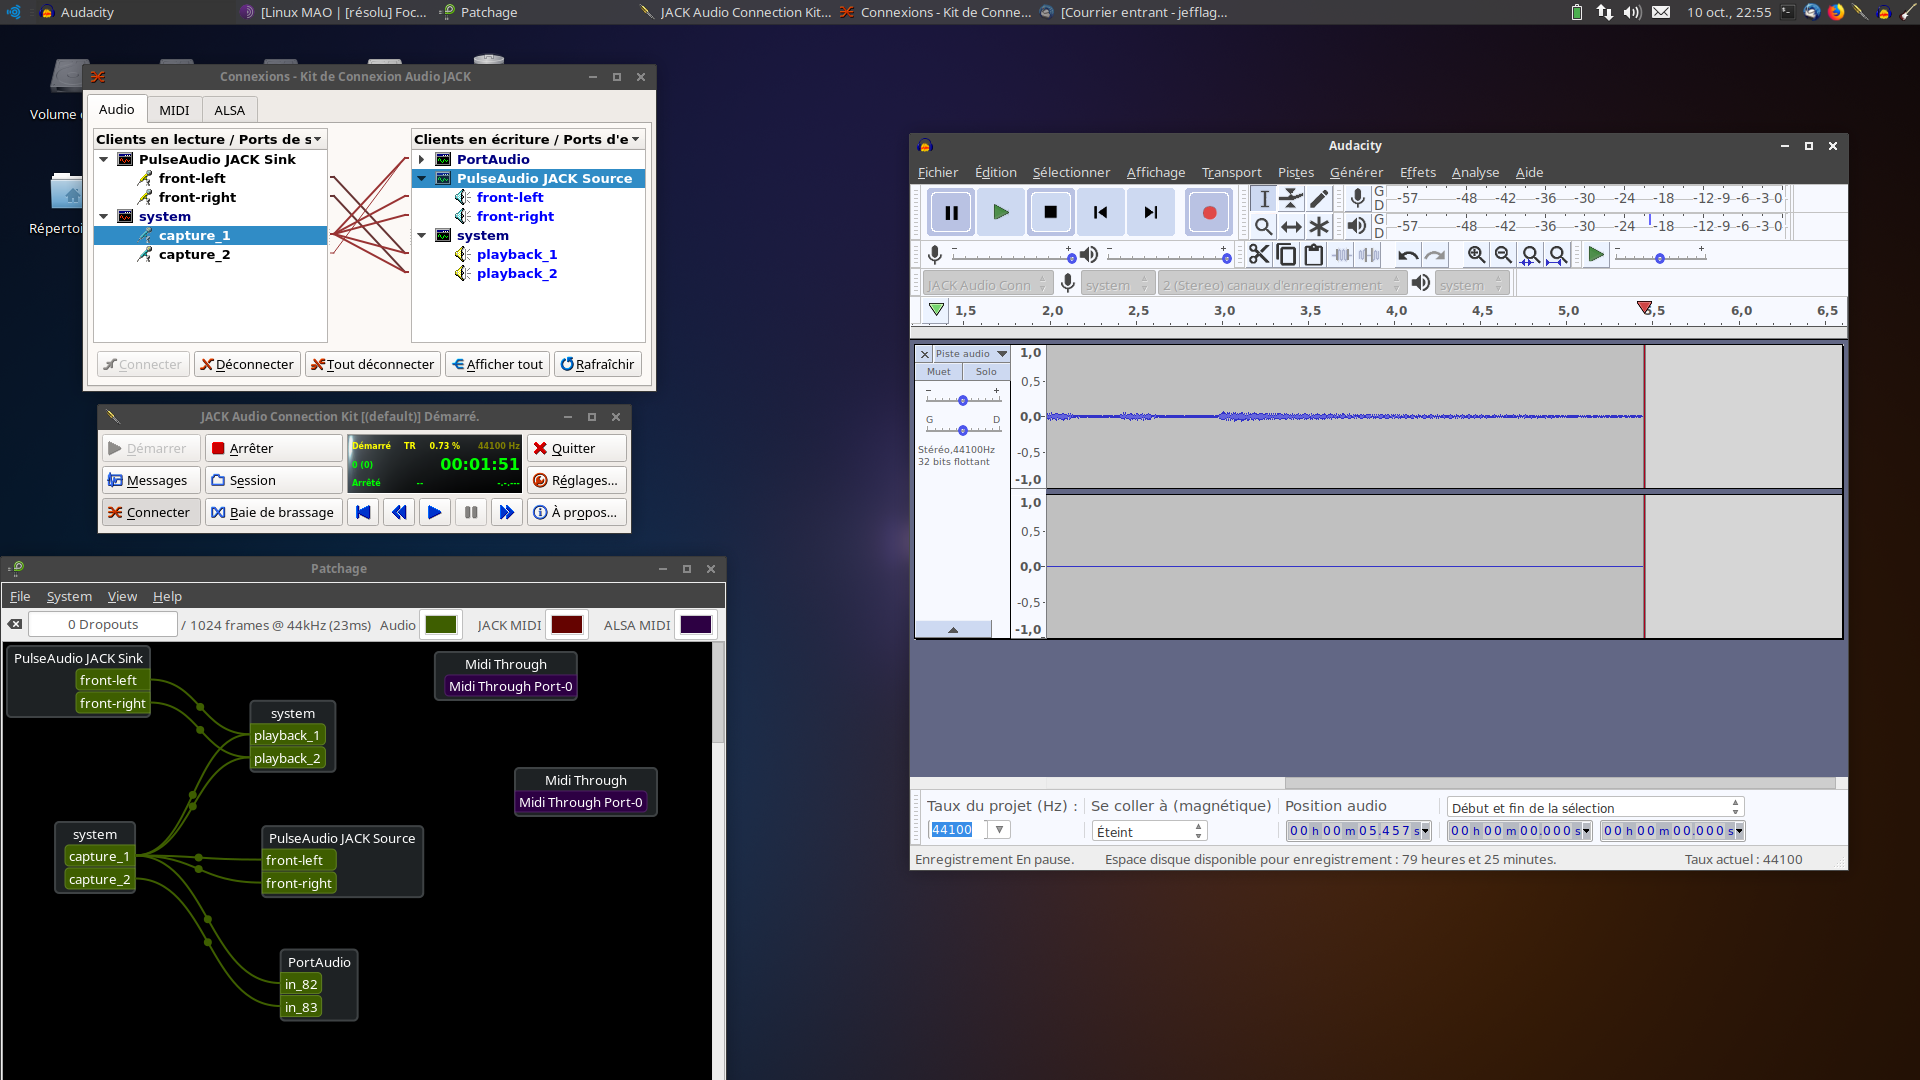This screenshot has height=1080, width=1920.
Task: Click the Tout déconnecter button
Action: 372,364
